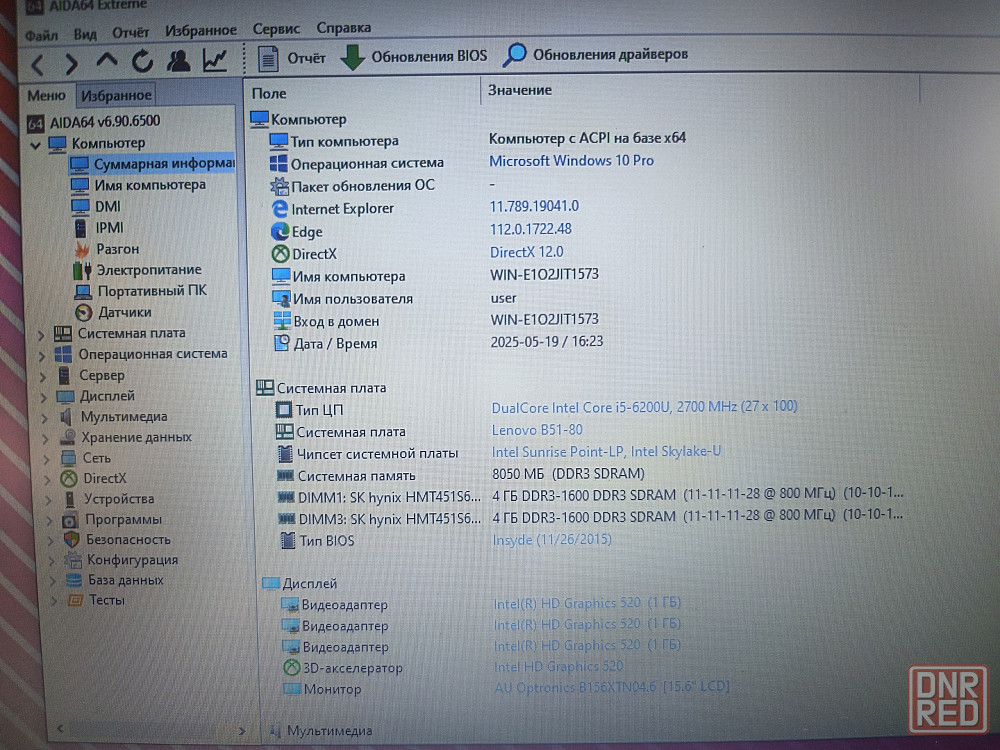Switch to the Меню tab
This screenshot has width=1000, height=750.
click(x=47, y=96)
